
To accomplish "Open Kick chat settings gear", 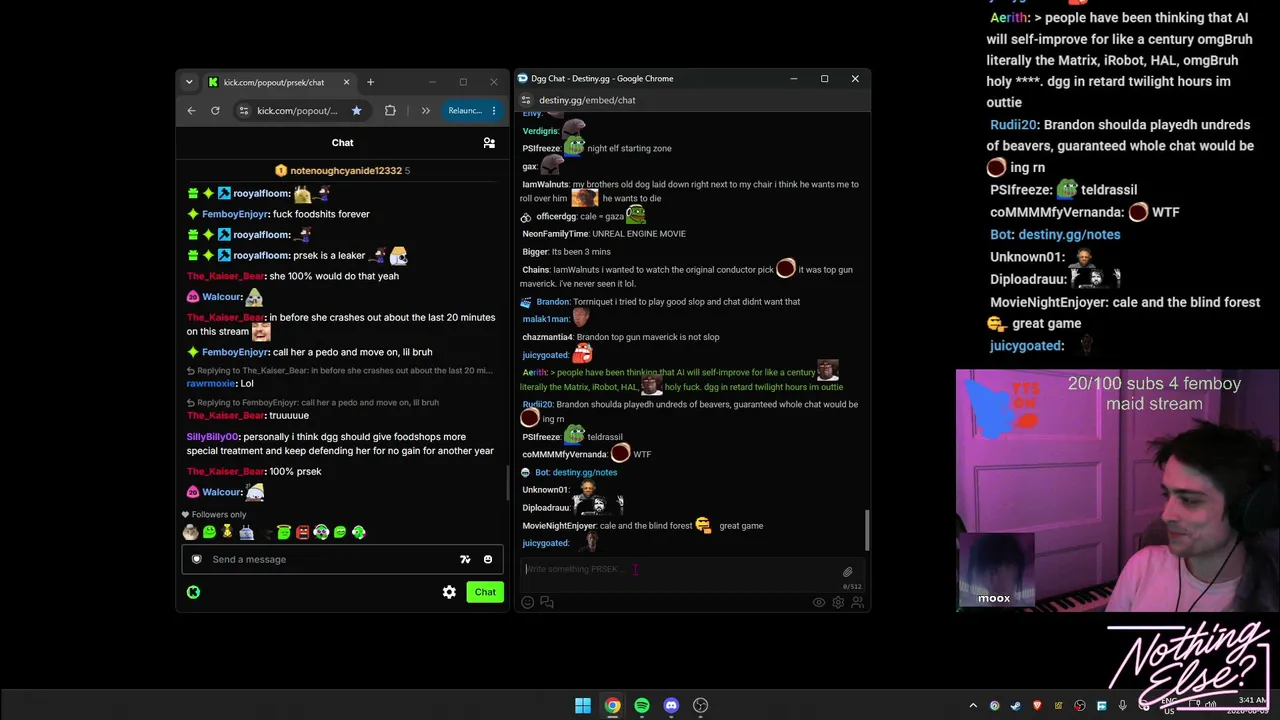I will point(449,592).
